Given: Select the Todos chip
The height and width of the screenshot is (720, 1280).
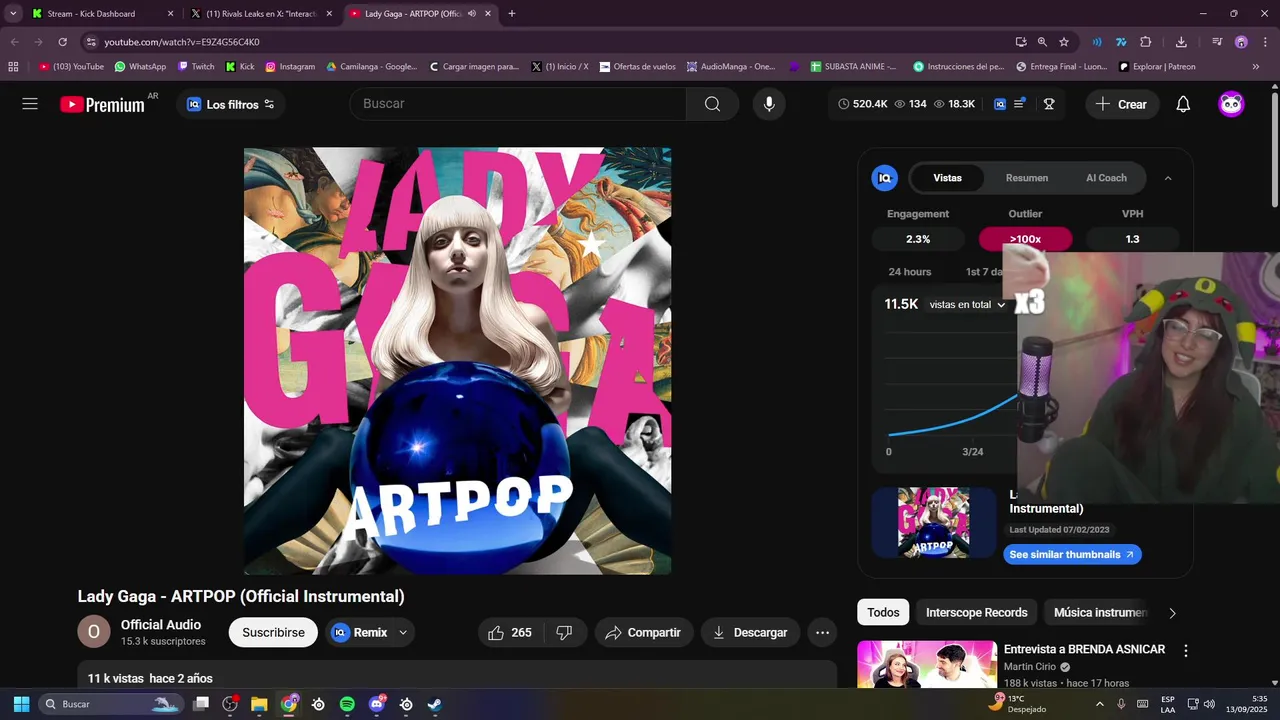Looking at the screenshot, I should point(883,612).
